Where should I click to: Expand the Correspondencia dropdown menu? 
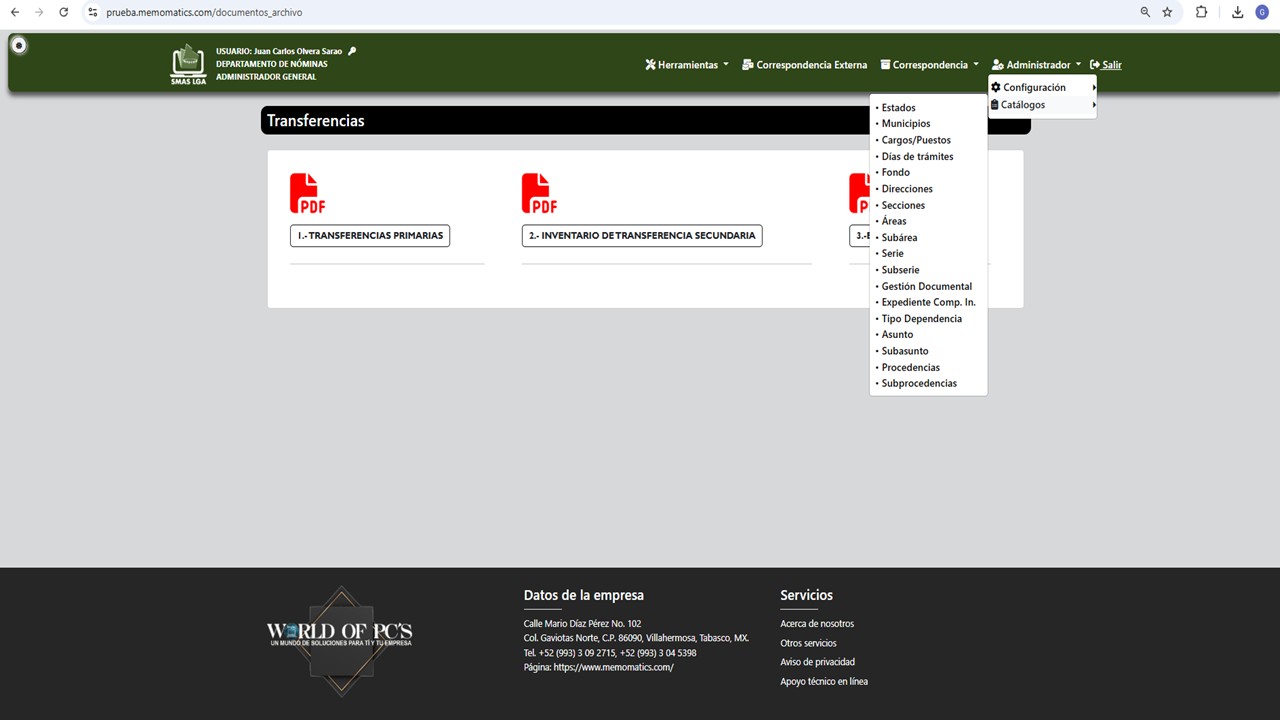click(x=930, y=65)
